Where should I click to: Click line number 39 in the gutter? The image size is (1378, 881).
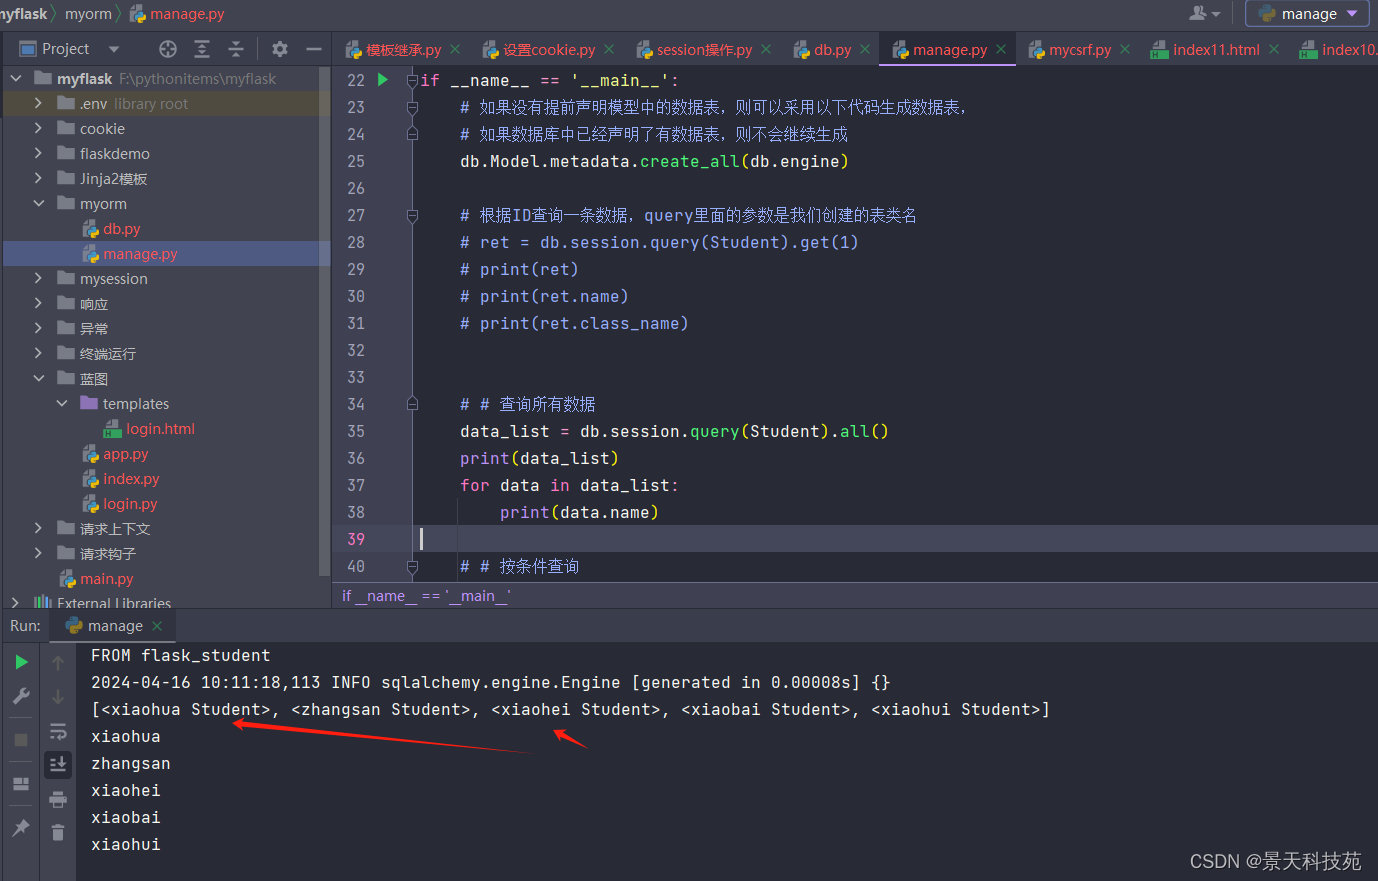click(356, 539)
